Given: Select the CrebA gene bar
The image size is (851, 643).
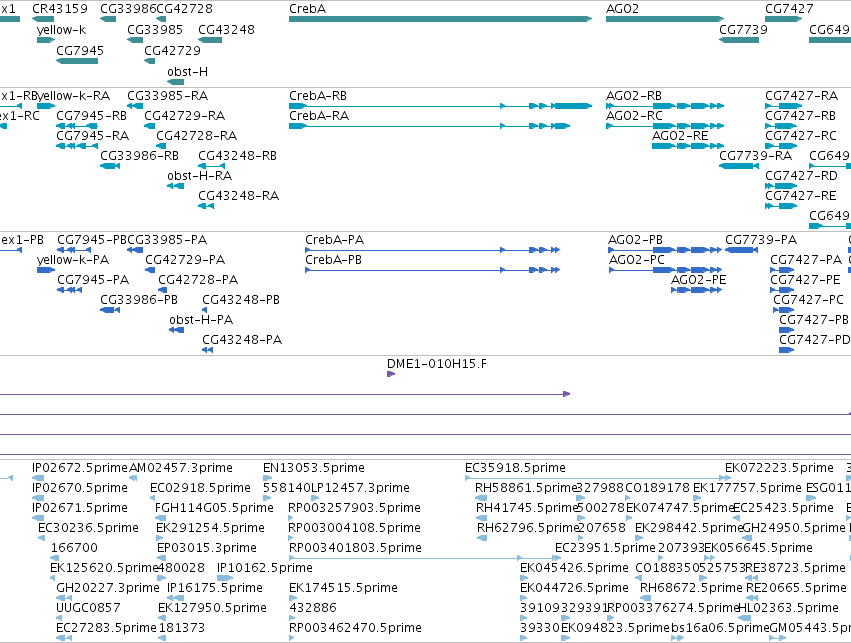Looking at the screenshot, I should [x=440, y=19].
